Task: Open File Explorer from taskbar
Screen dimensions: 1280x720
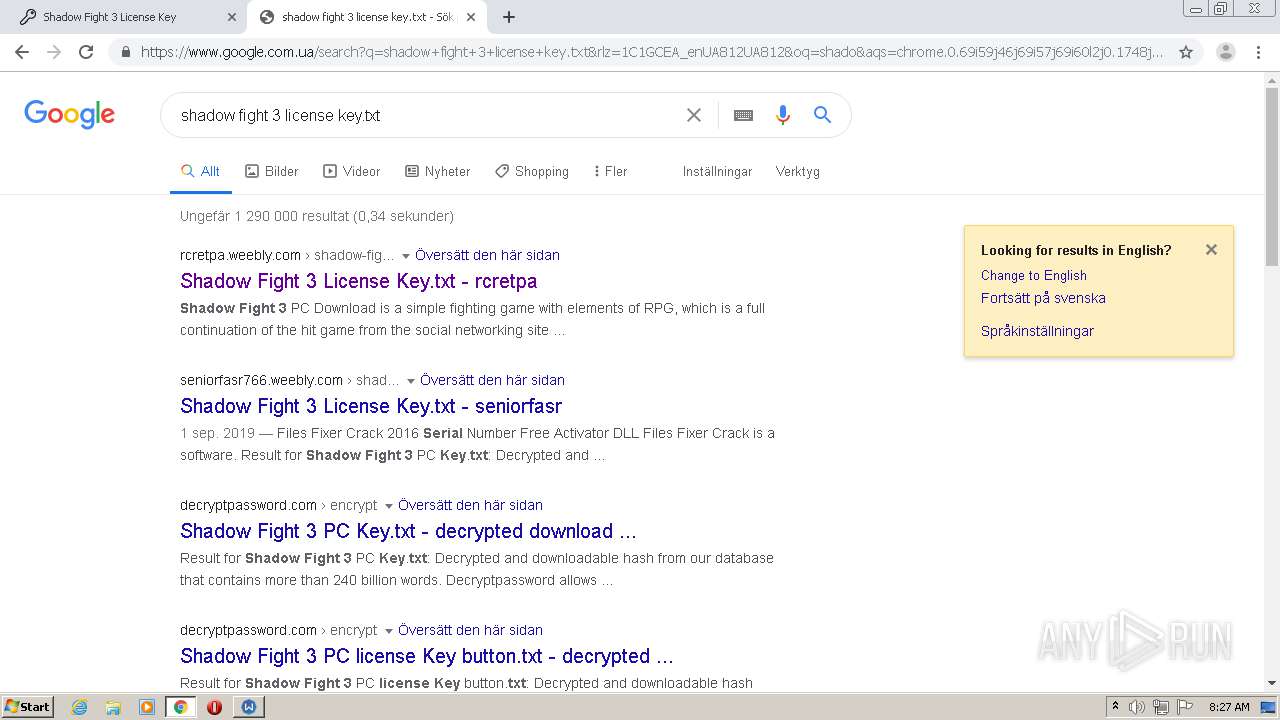Action: point(113,707)
